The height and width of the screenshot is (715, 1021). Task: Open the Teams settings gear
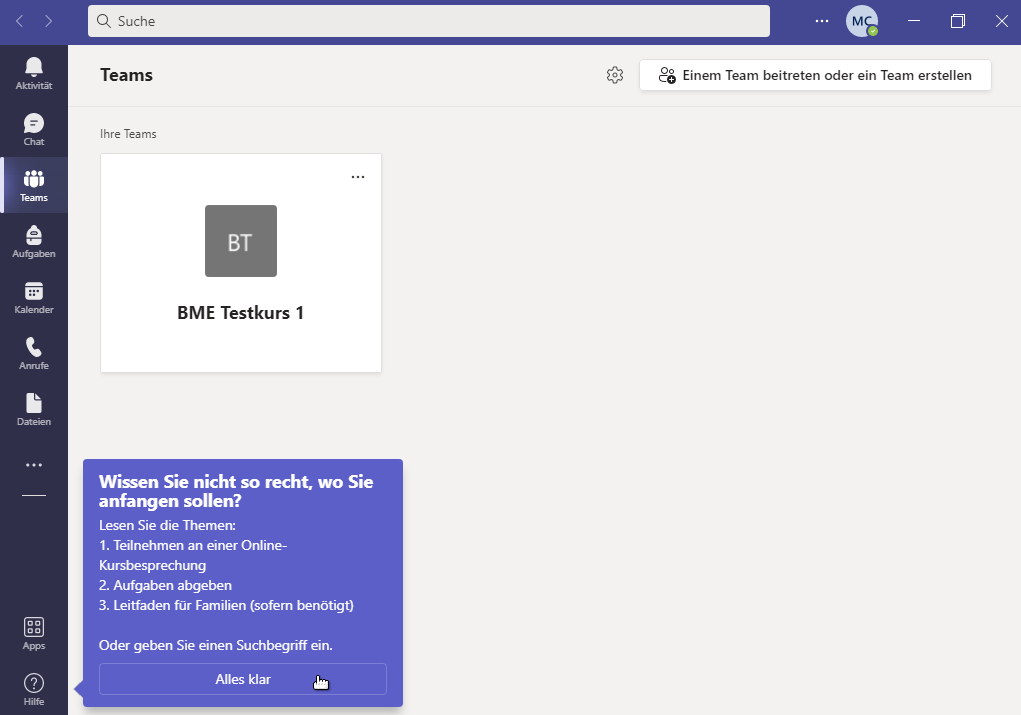[x=615, y=75]
